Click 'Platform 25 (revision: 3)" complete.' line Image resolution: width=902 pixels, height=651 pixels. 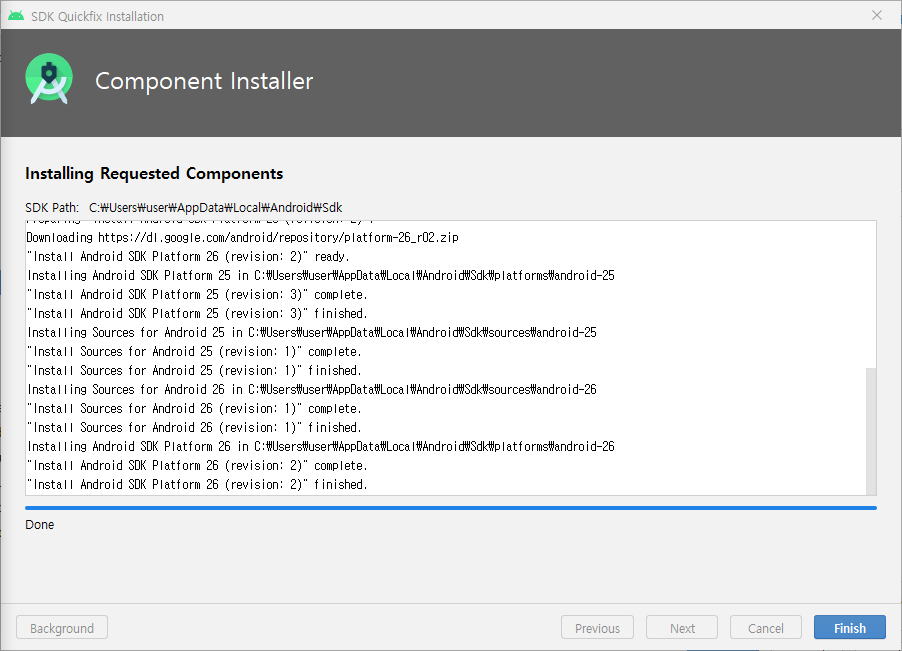point(197,294)
